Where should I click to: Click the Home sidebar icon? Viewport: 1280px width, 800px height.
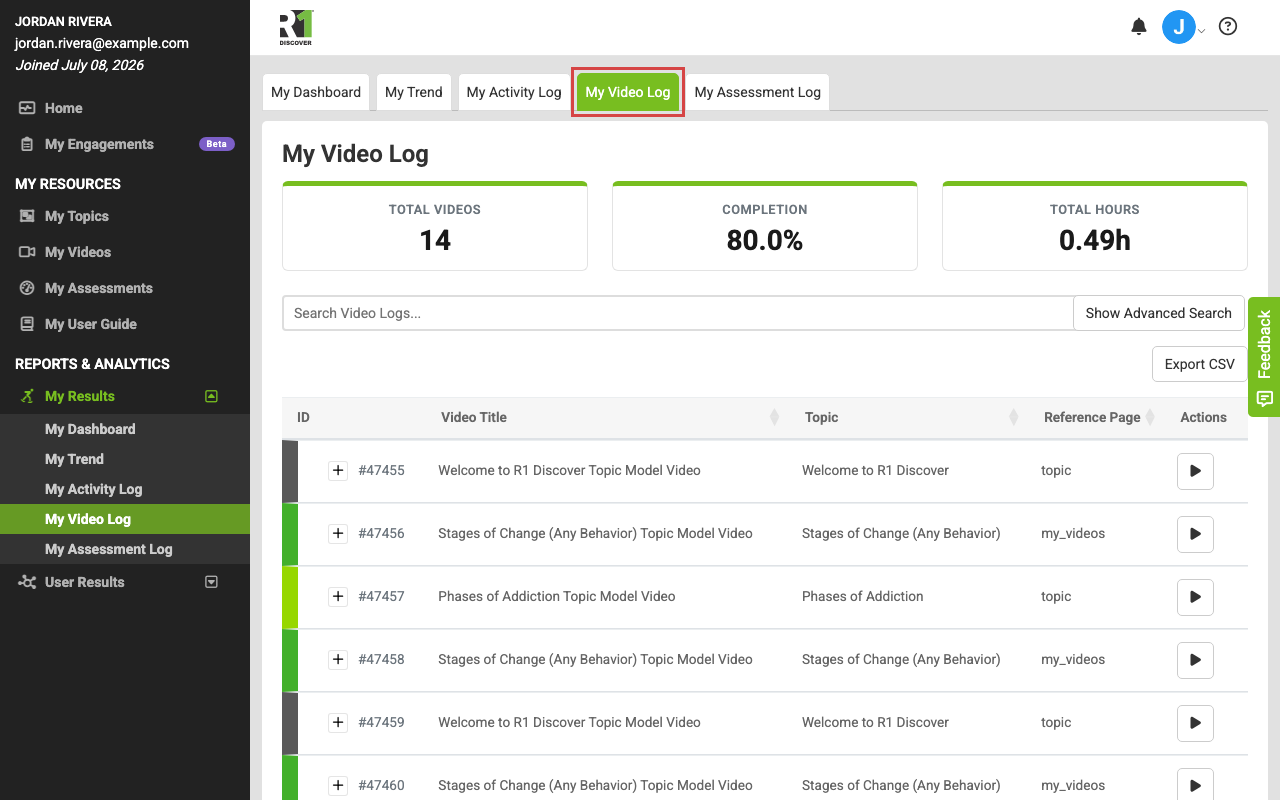tap(27, 108)
